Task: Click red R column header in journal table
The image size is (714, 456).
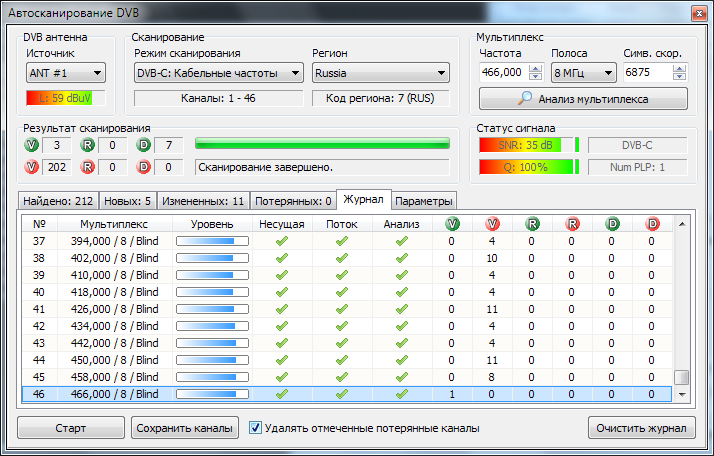Action: [x=572, y=224]
